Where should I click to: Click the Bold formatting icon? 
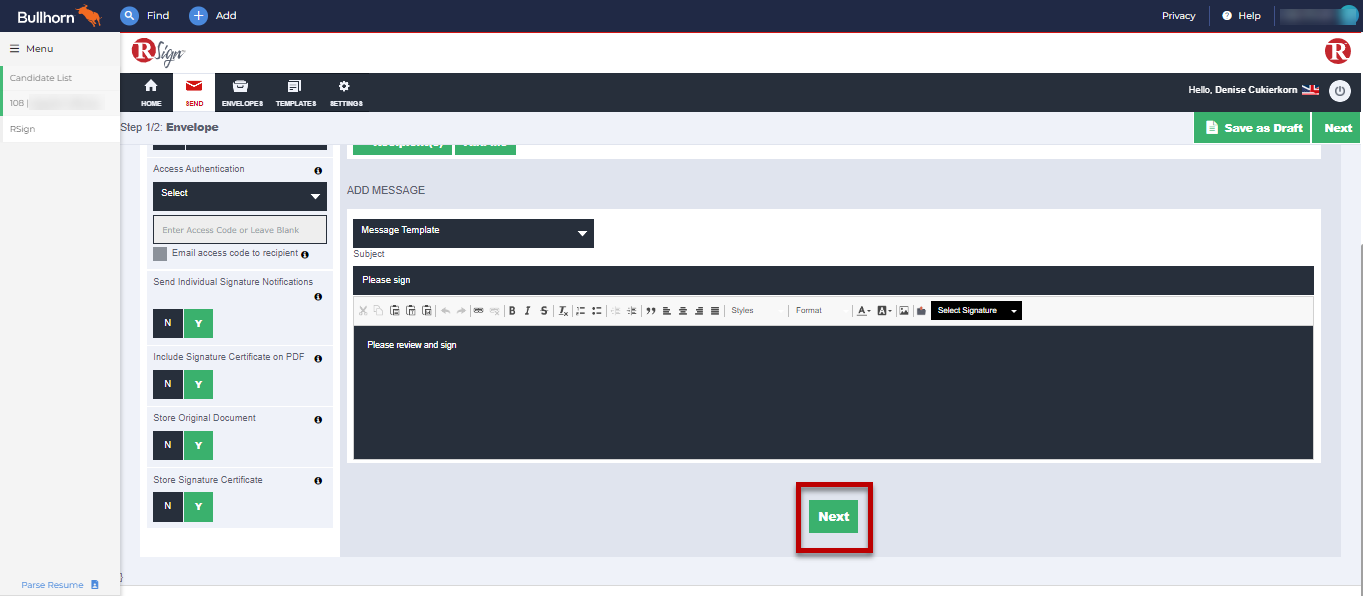512,311
